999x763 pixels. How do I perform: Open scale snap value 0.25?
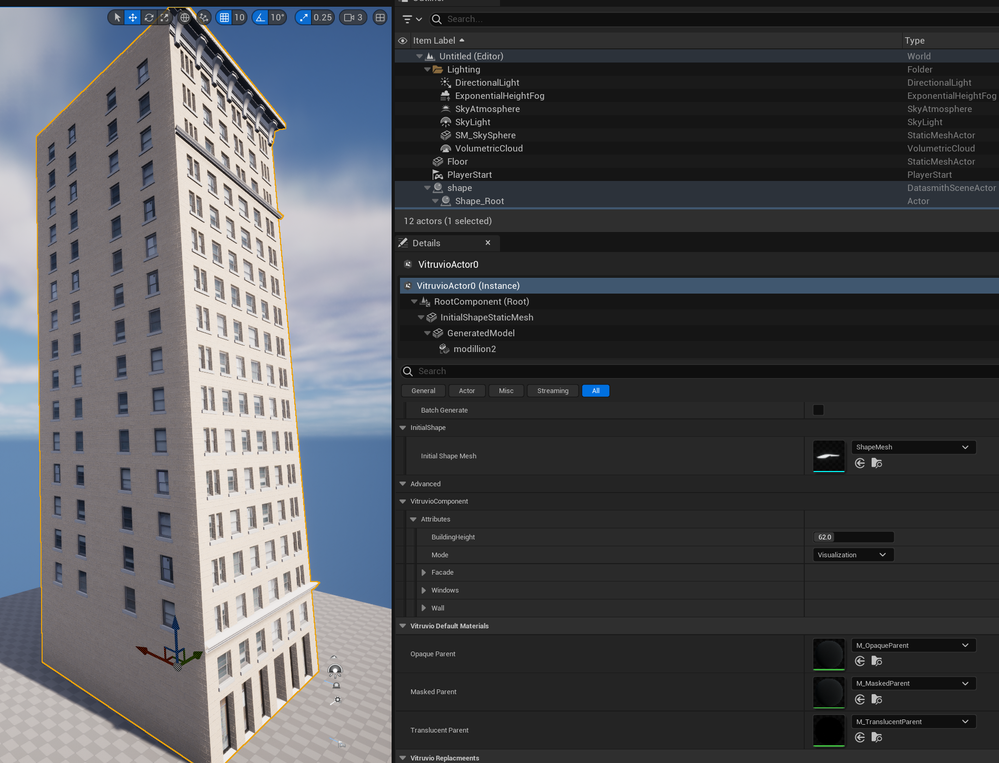322,17
